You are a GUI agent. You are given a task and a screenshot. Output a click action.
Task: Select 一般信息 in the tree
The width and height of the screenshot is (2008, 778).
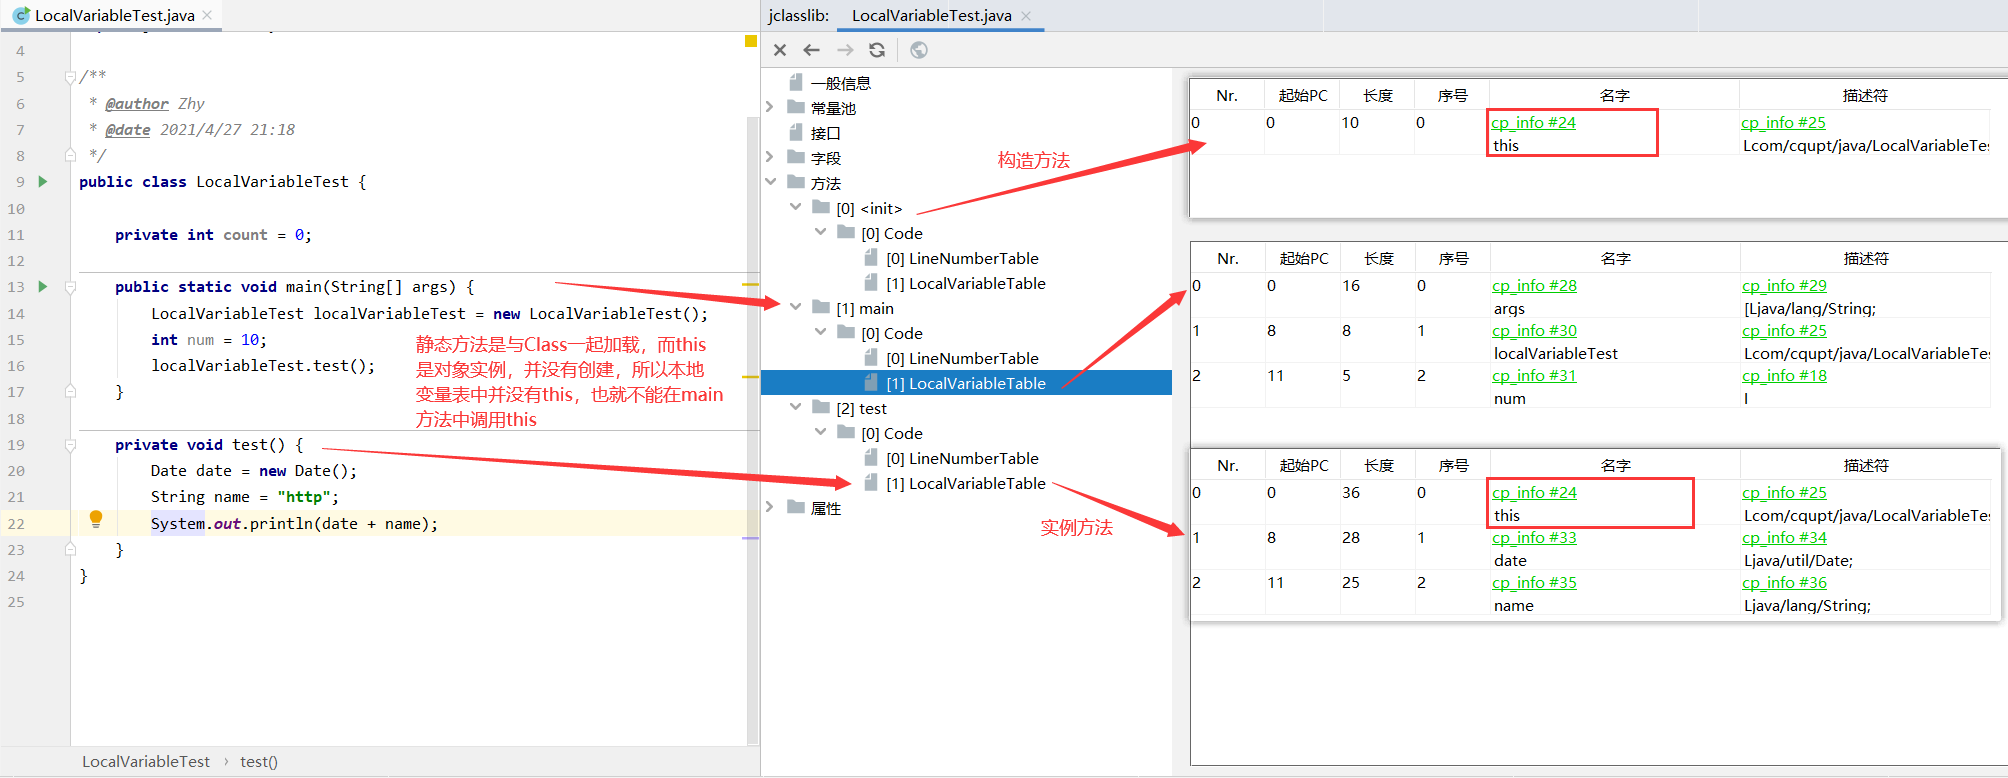pyautogui.click(x=840, y=83)
